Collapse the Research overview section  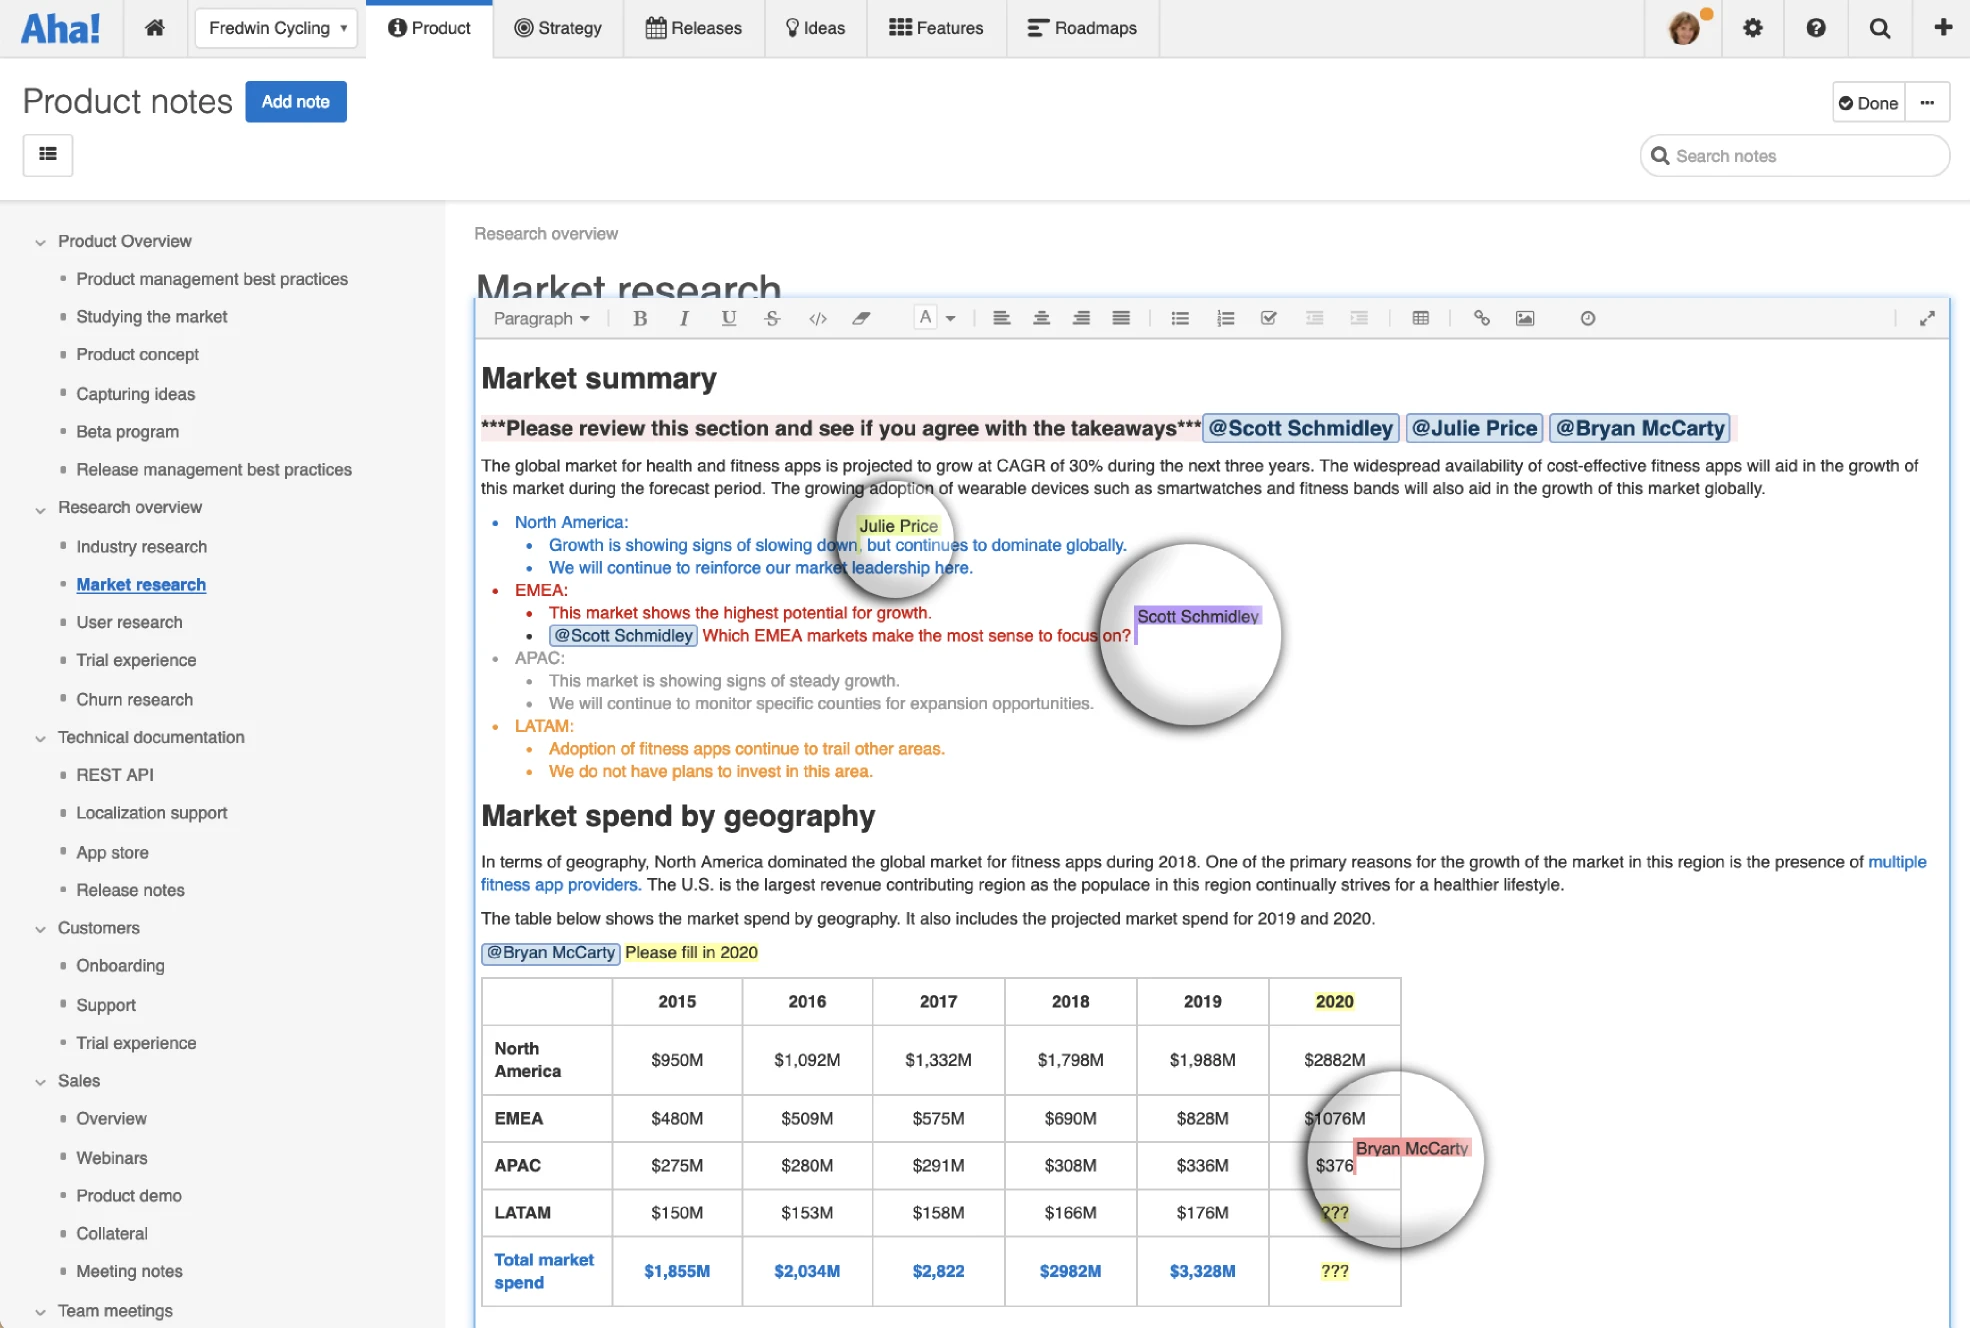40,509
